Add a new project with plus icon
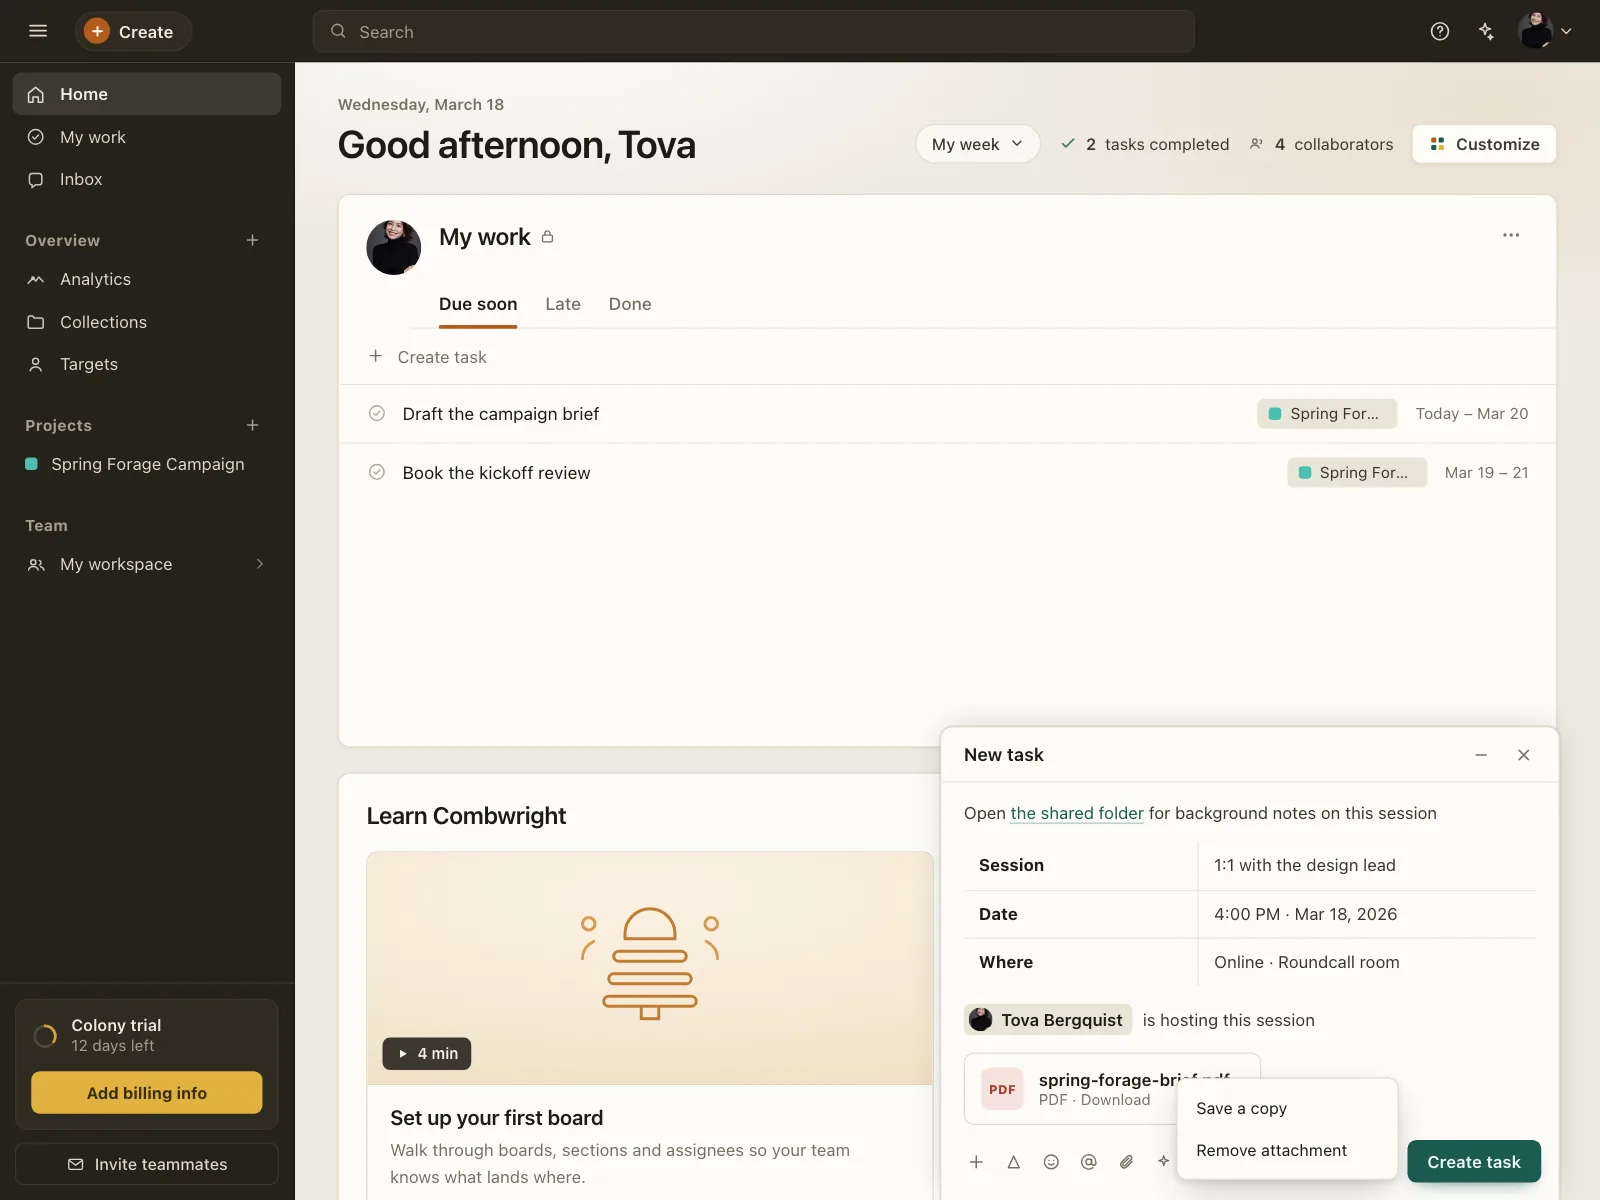This screenshot has width=1600, height=1200. pyautogui.click(x=252, y=425)
